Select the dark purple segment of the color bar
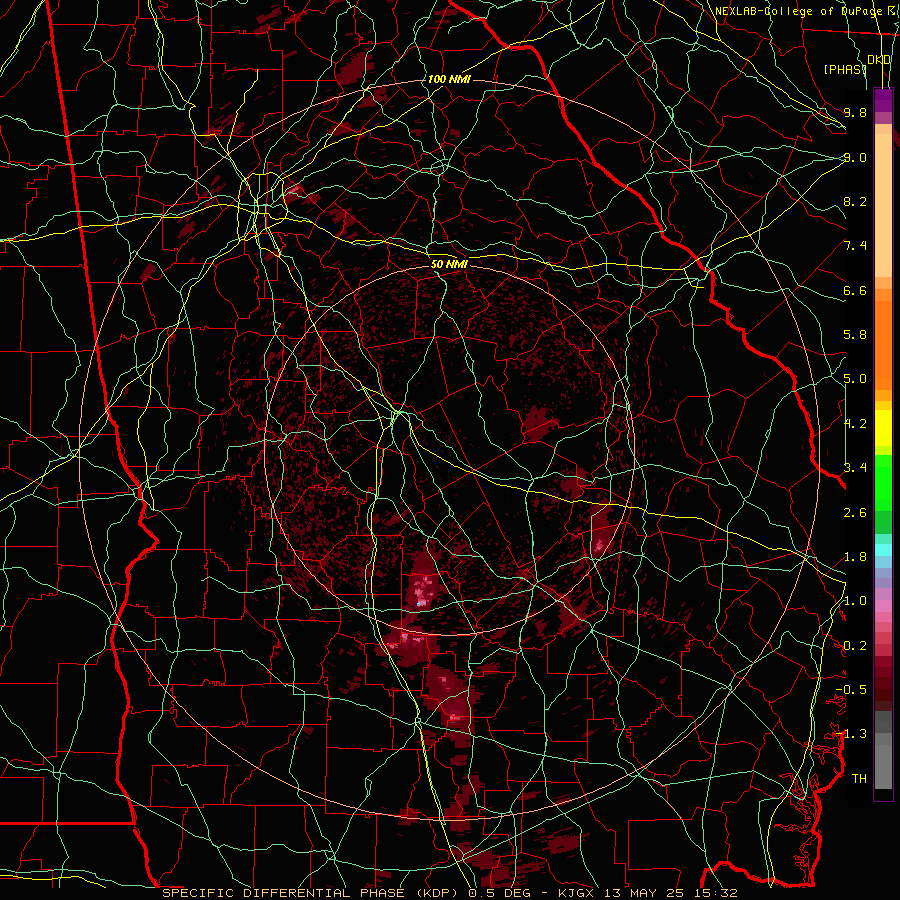The image size is (900, 900). pos(883,100)
